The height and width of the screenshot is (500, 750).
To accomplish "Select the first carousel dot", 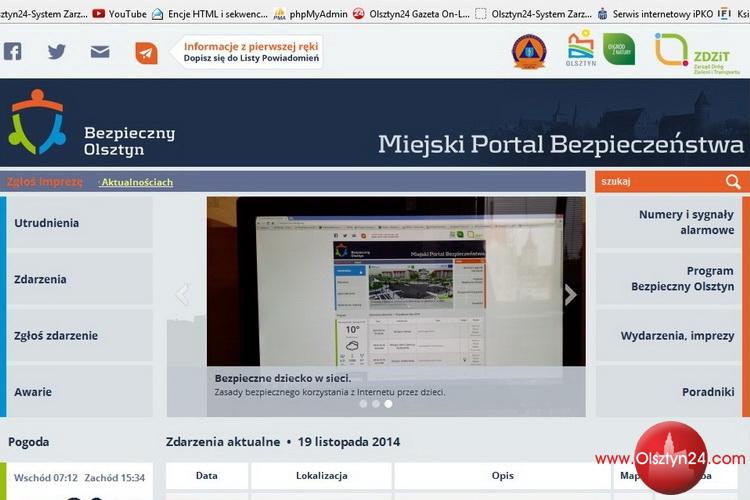I will [x=364, y=404].
